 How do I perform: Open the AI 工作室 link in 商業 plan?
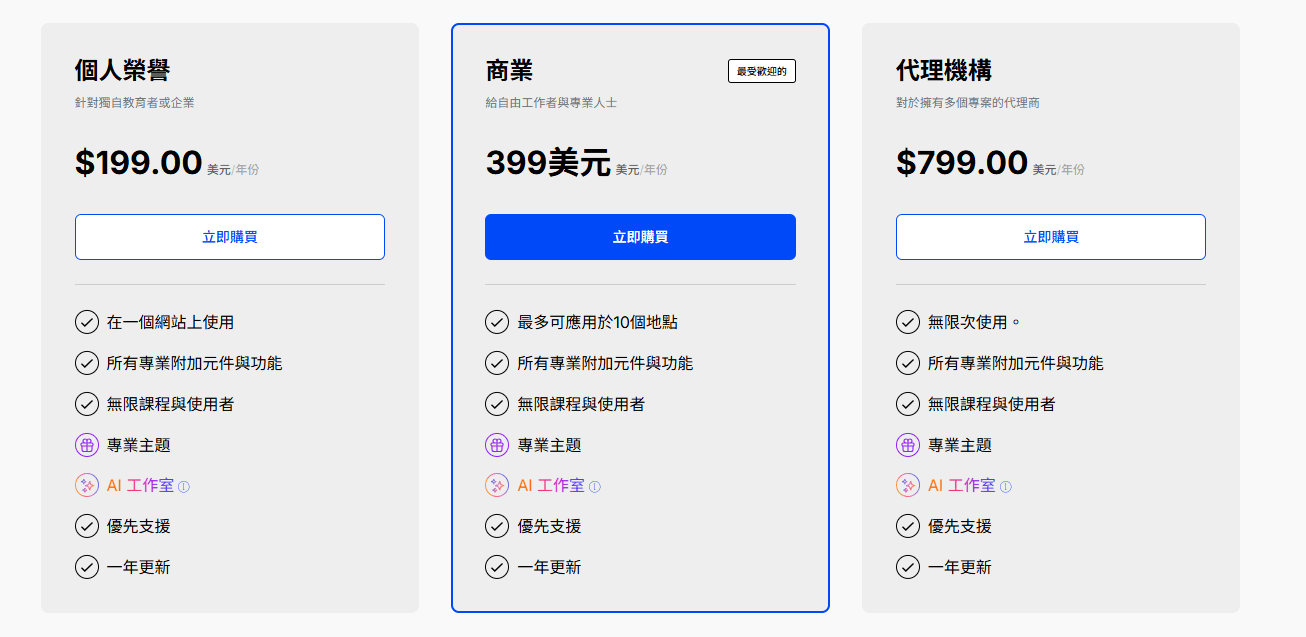coord(551,486)
